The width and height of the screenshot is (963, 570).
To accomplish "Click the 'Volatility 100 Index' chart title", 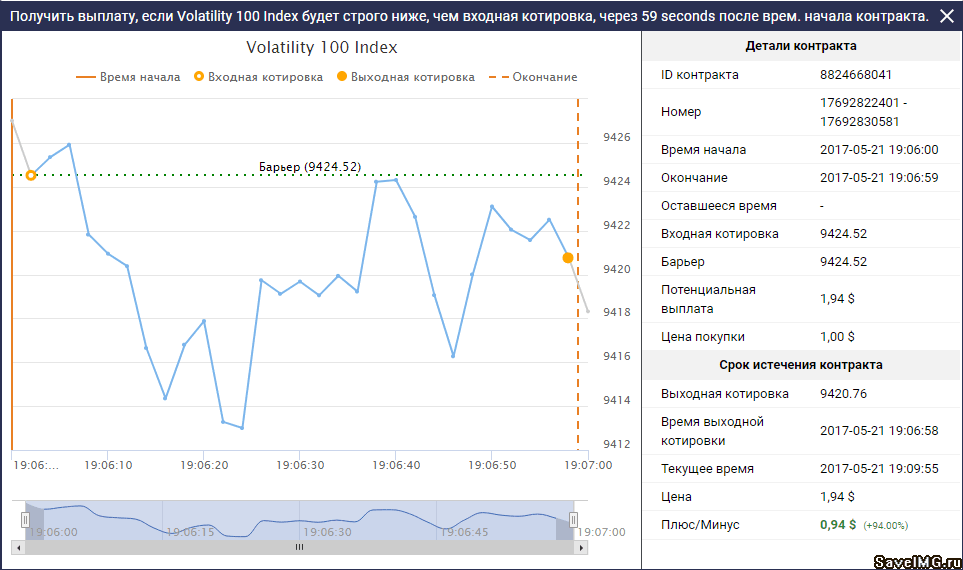I will click(x=321, y=48).
